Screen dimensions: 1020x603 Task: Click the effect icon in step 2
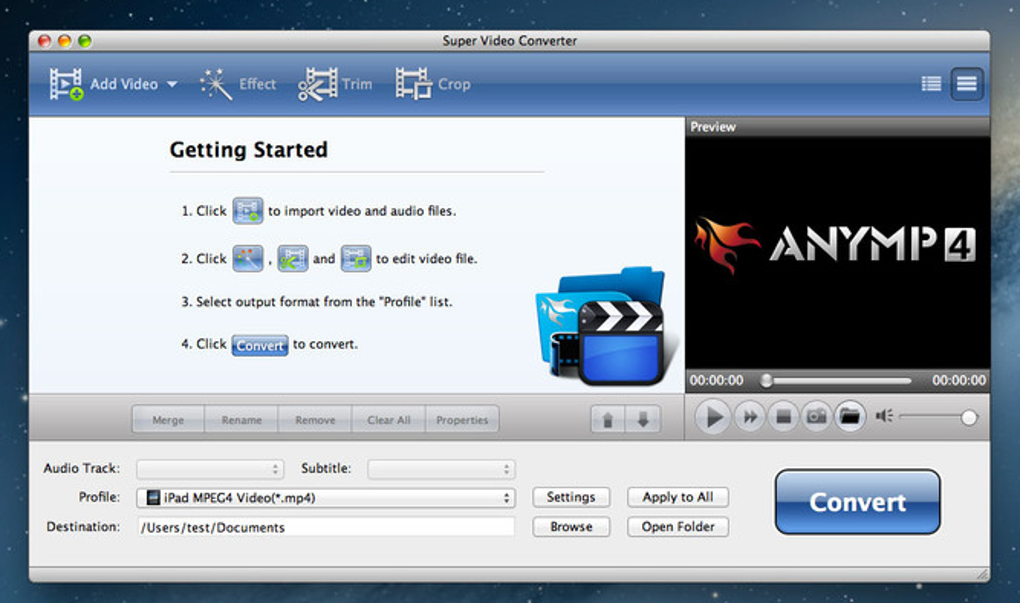(x=248, y=258)
